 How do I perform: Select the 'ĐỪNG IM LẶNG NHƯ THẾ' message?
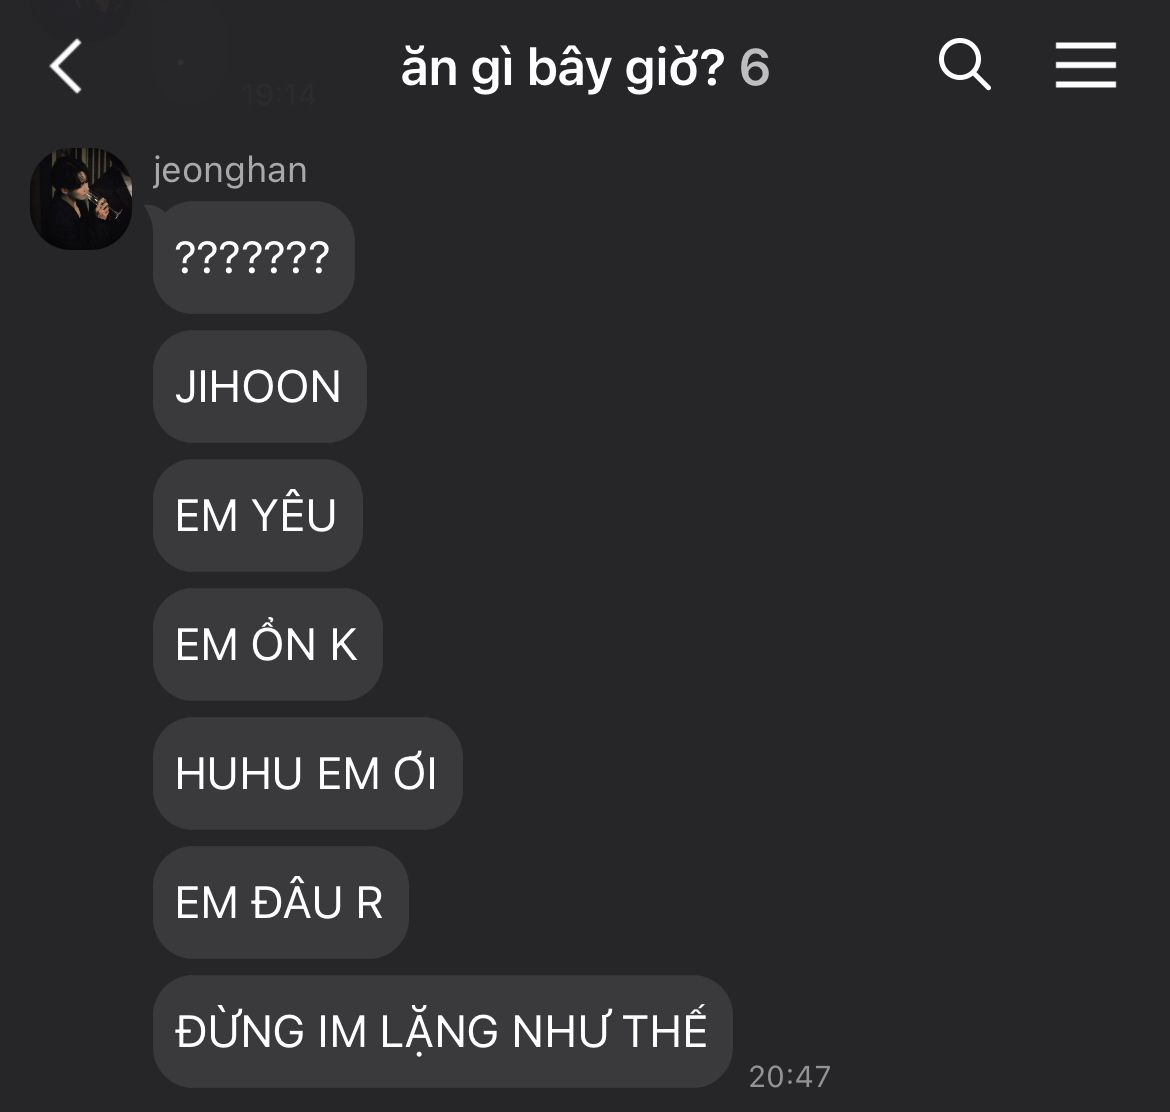(x=442, y=1031)
